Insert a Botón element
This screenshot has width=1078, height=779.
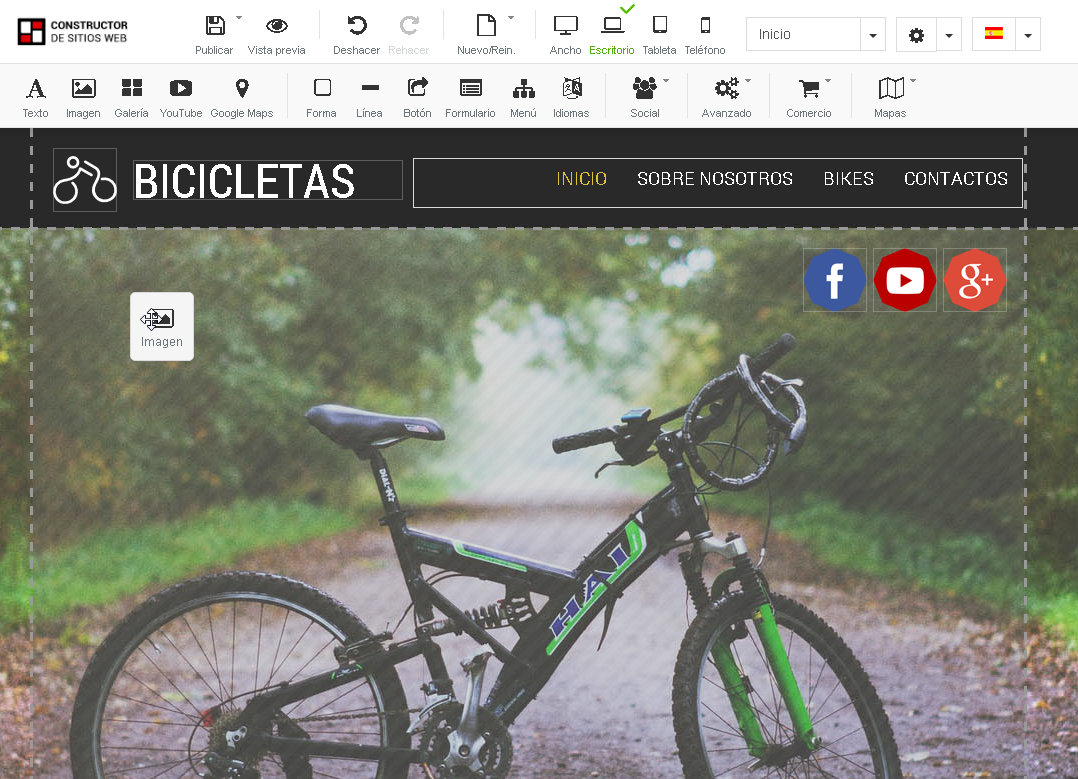click(417, 98)
